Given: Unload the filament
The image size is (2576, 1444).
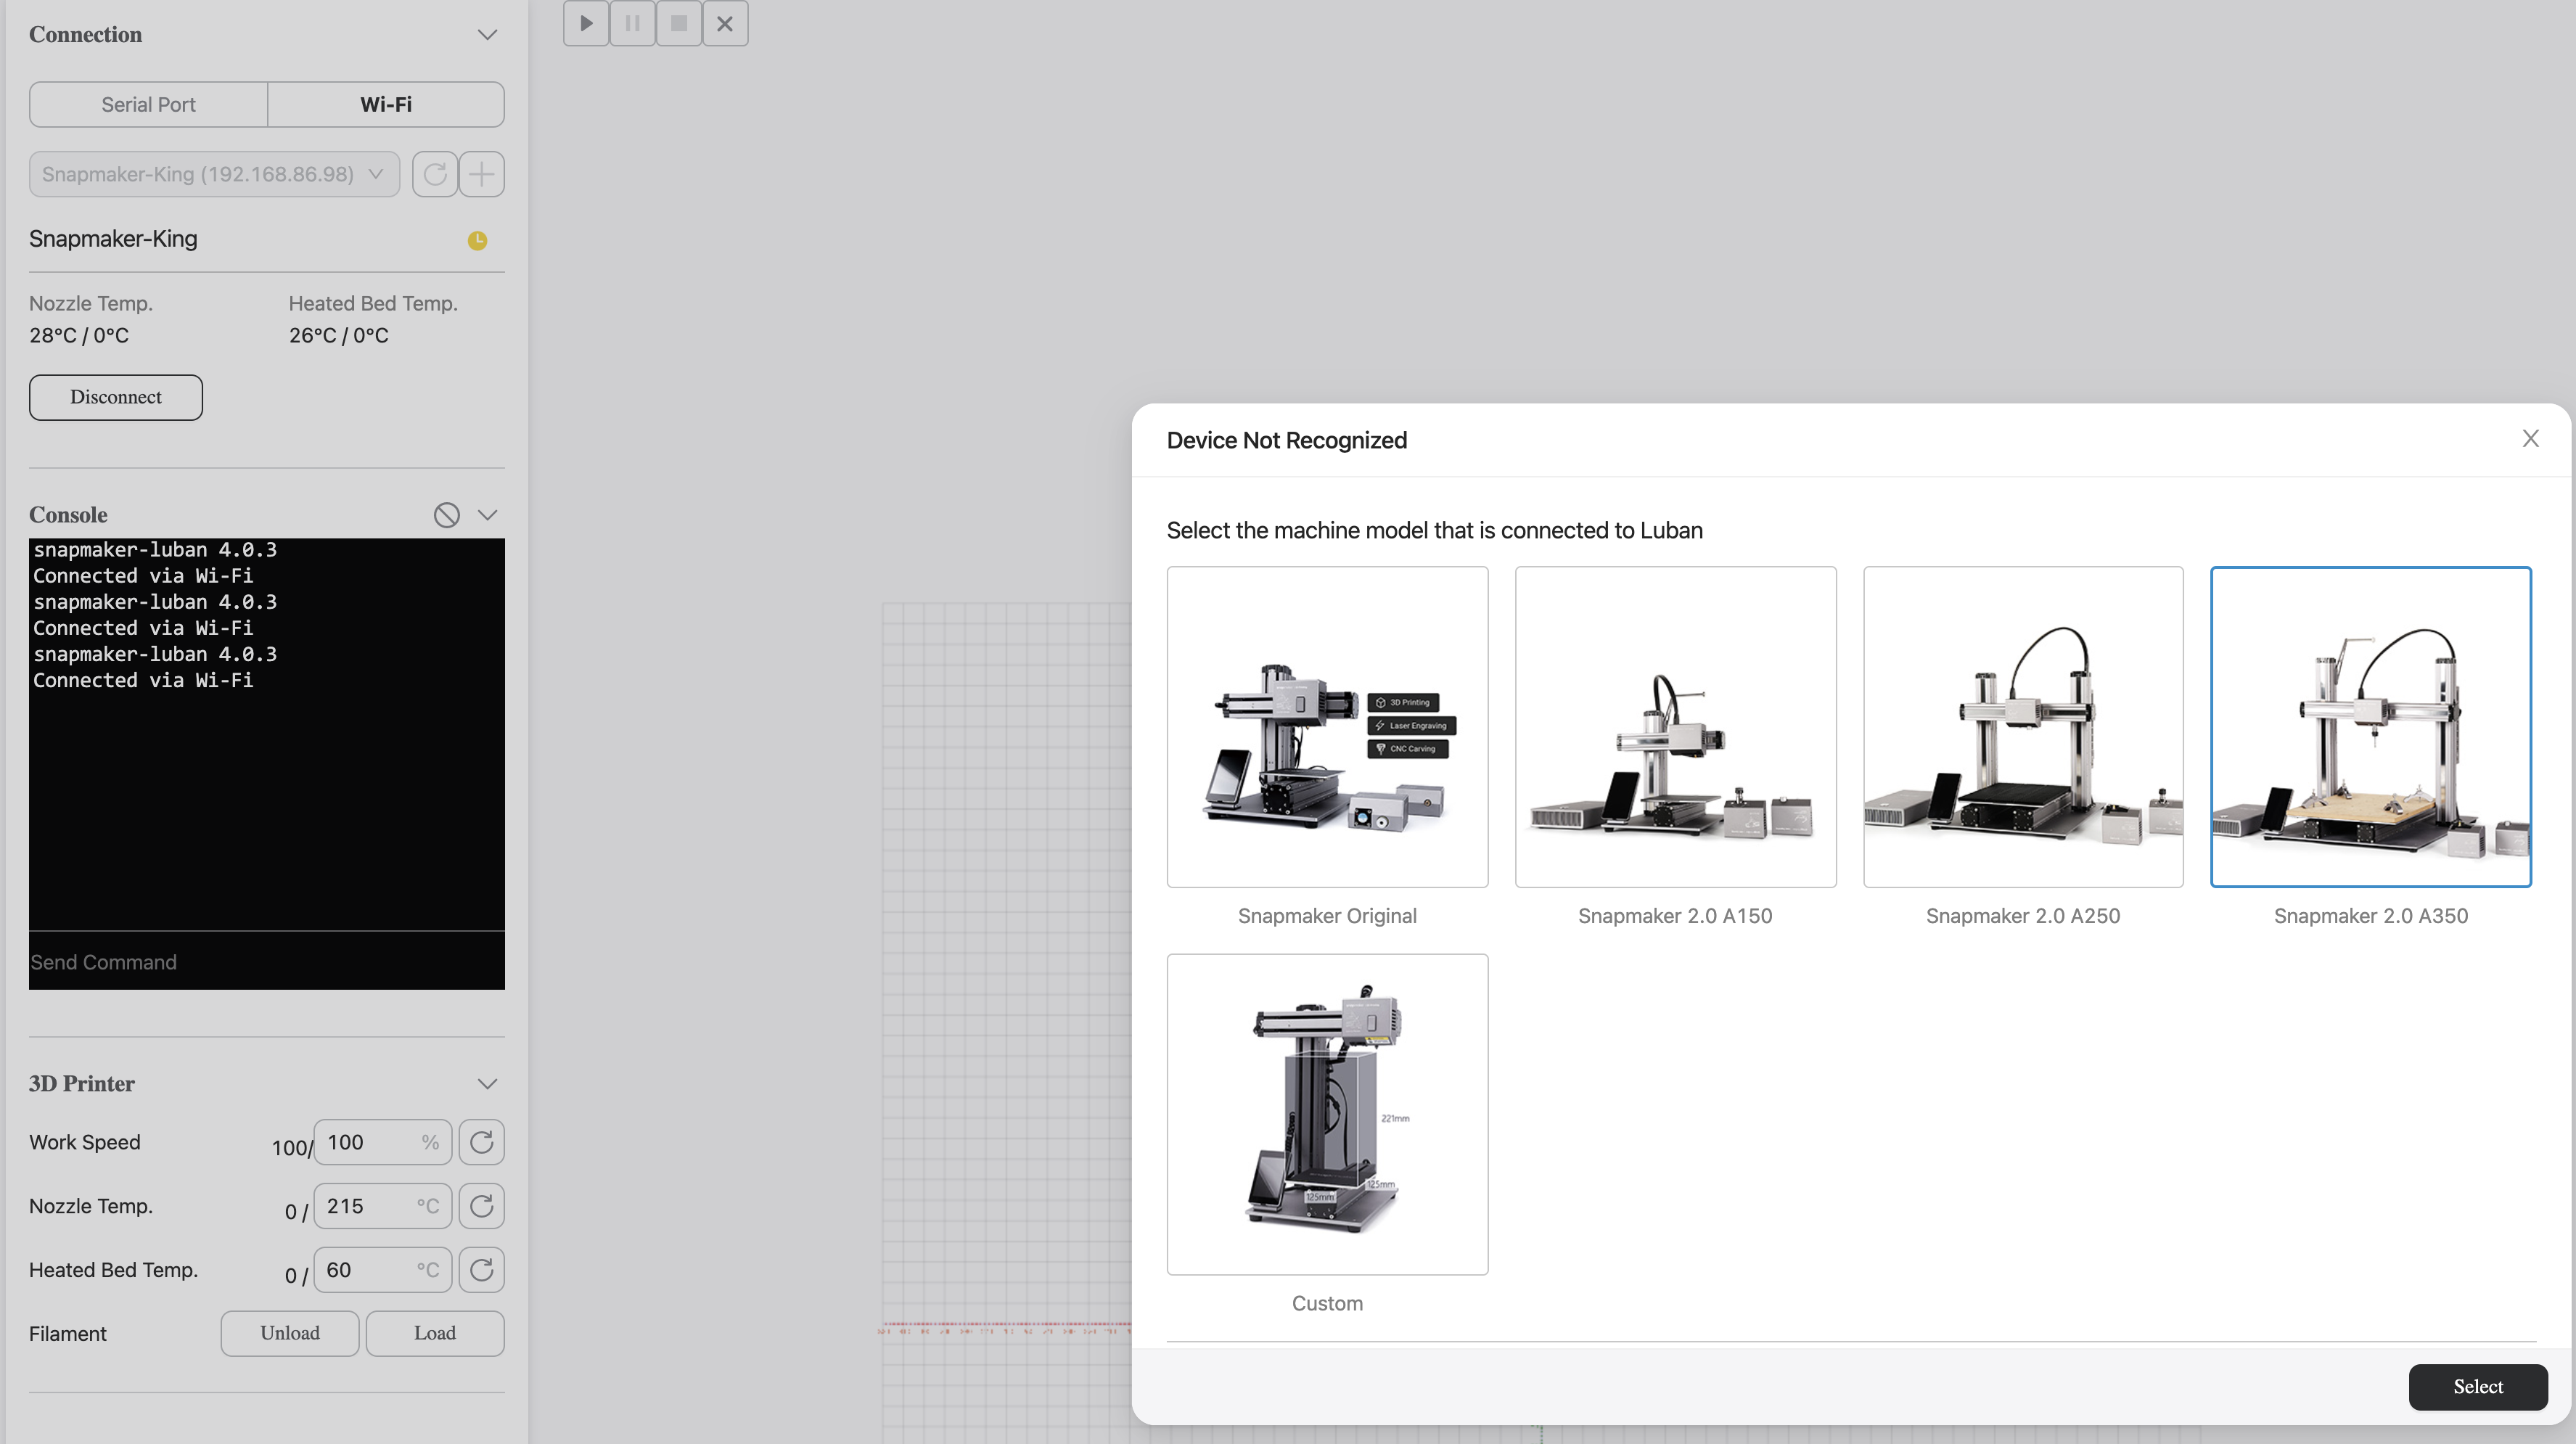Looking at the screenshot, I should point(290,1333).
